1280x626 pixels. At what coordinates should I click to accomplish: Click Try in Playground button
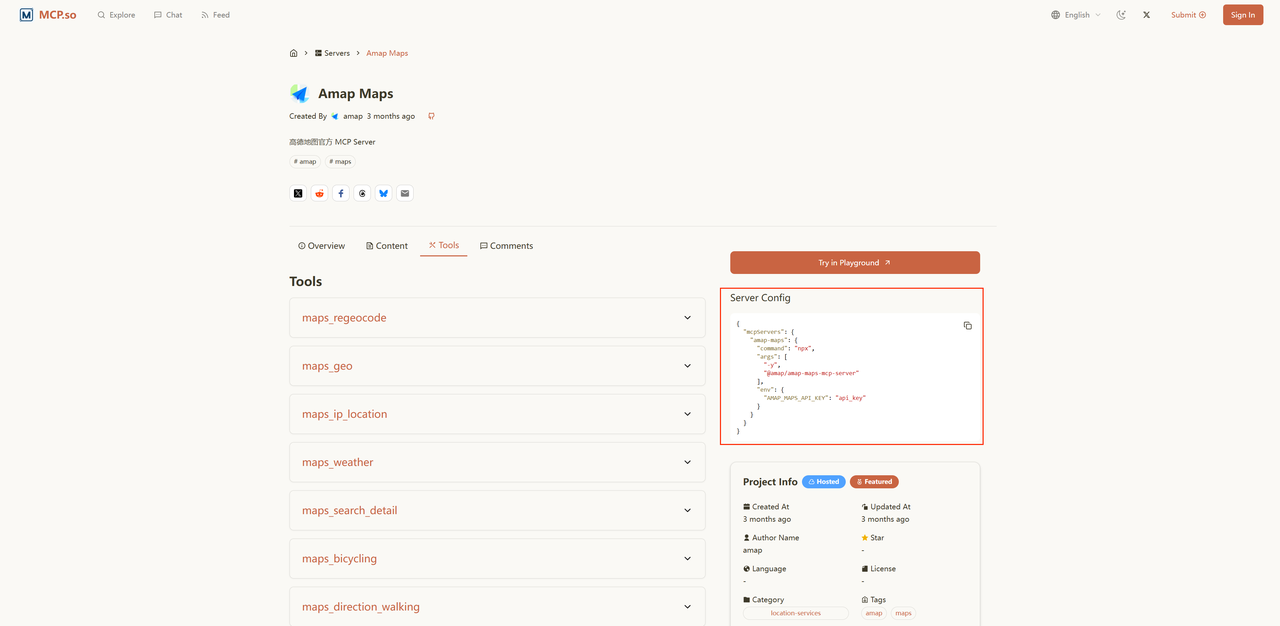click(x=854, y=263)
